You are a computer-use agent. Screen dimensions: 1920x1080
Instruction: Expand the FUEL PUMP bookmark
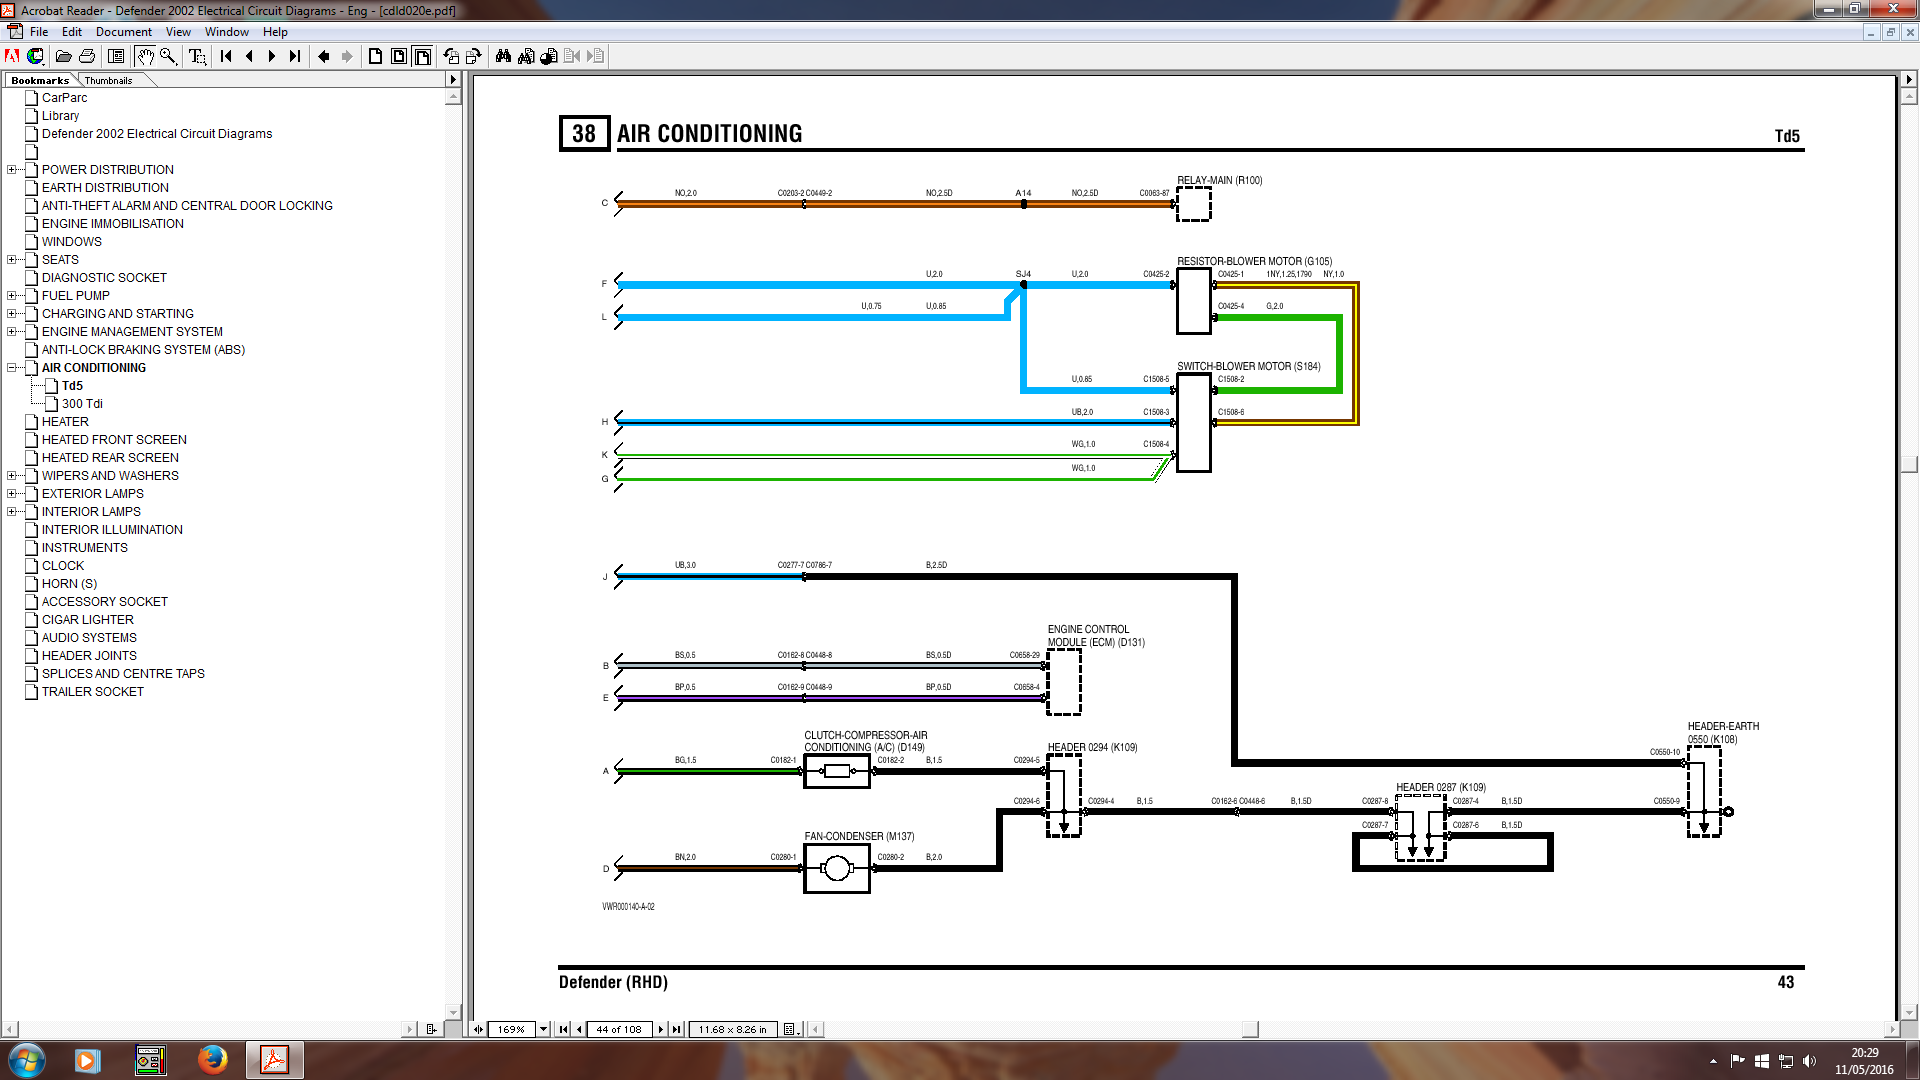point(12,296)
